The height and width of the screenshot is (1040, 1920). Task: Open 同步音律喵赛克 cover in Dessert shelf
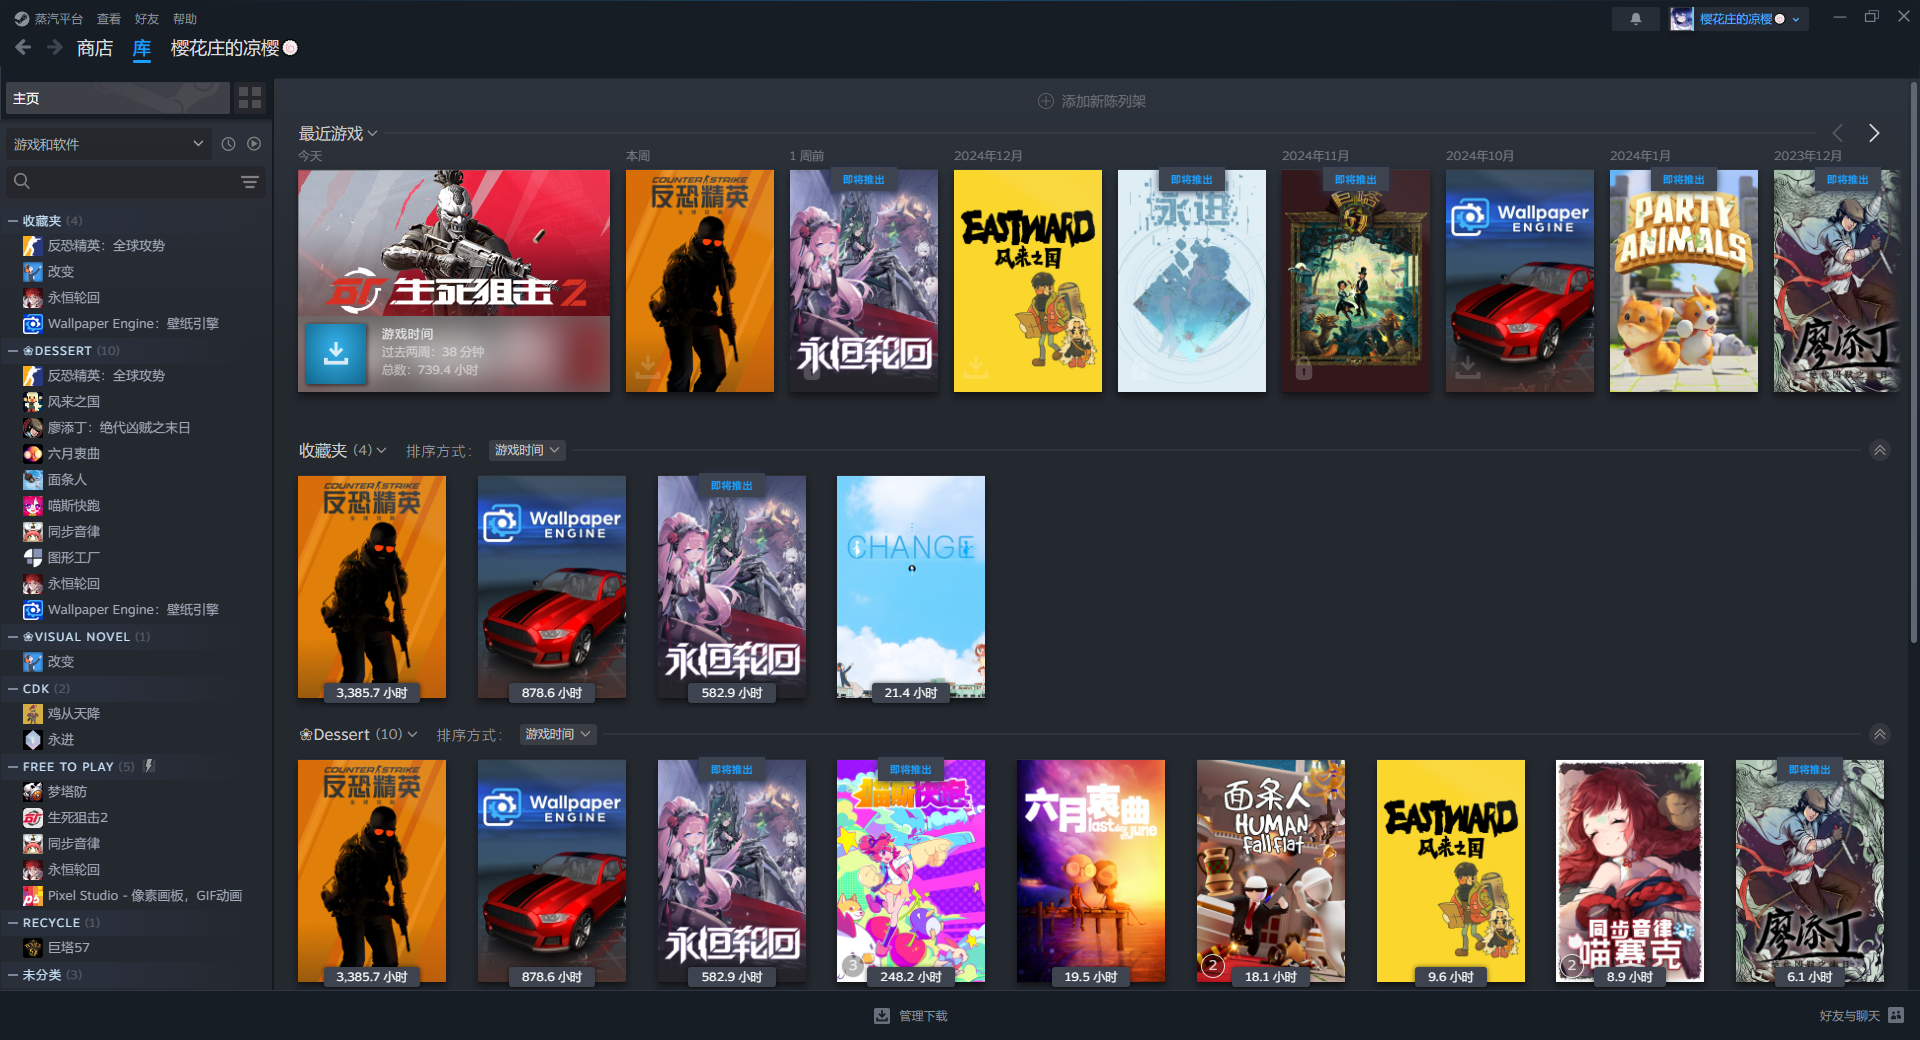click(x=1629, y=871)
